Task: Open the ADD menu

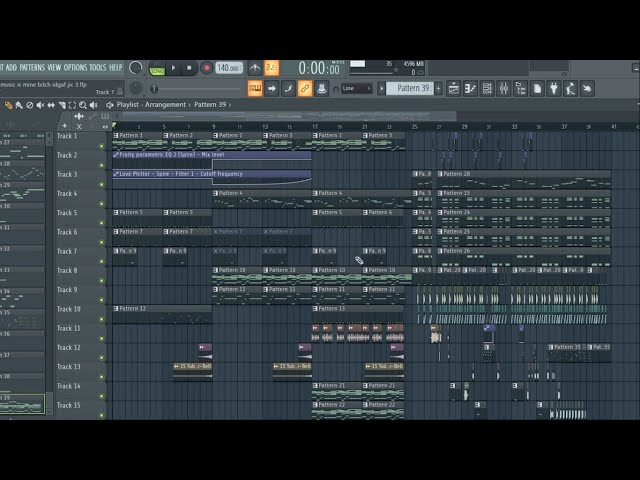Action: pyautogui.click(x=11, y=68)
